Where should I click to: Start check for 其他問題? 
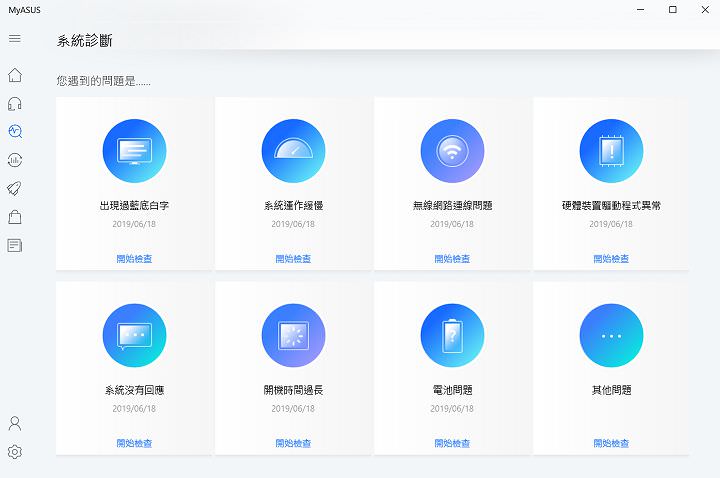click(x=611, y=443)
